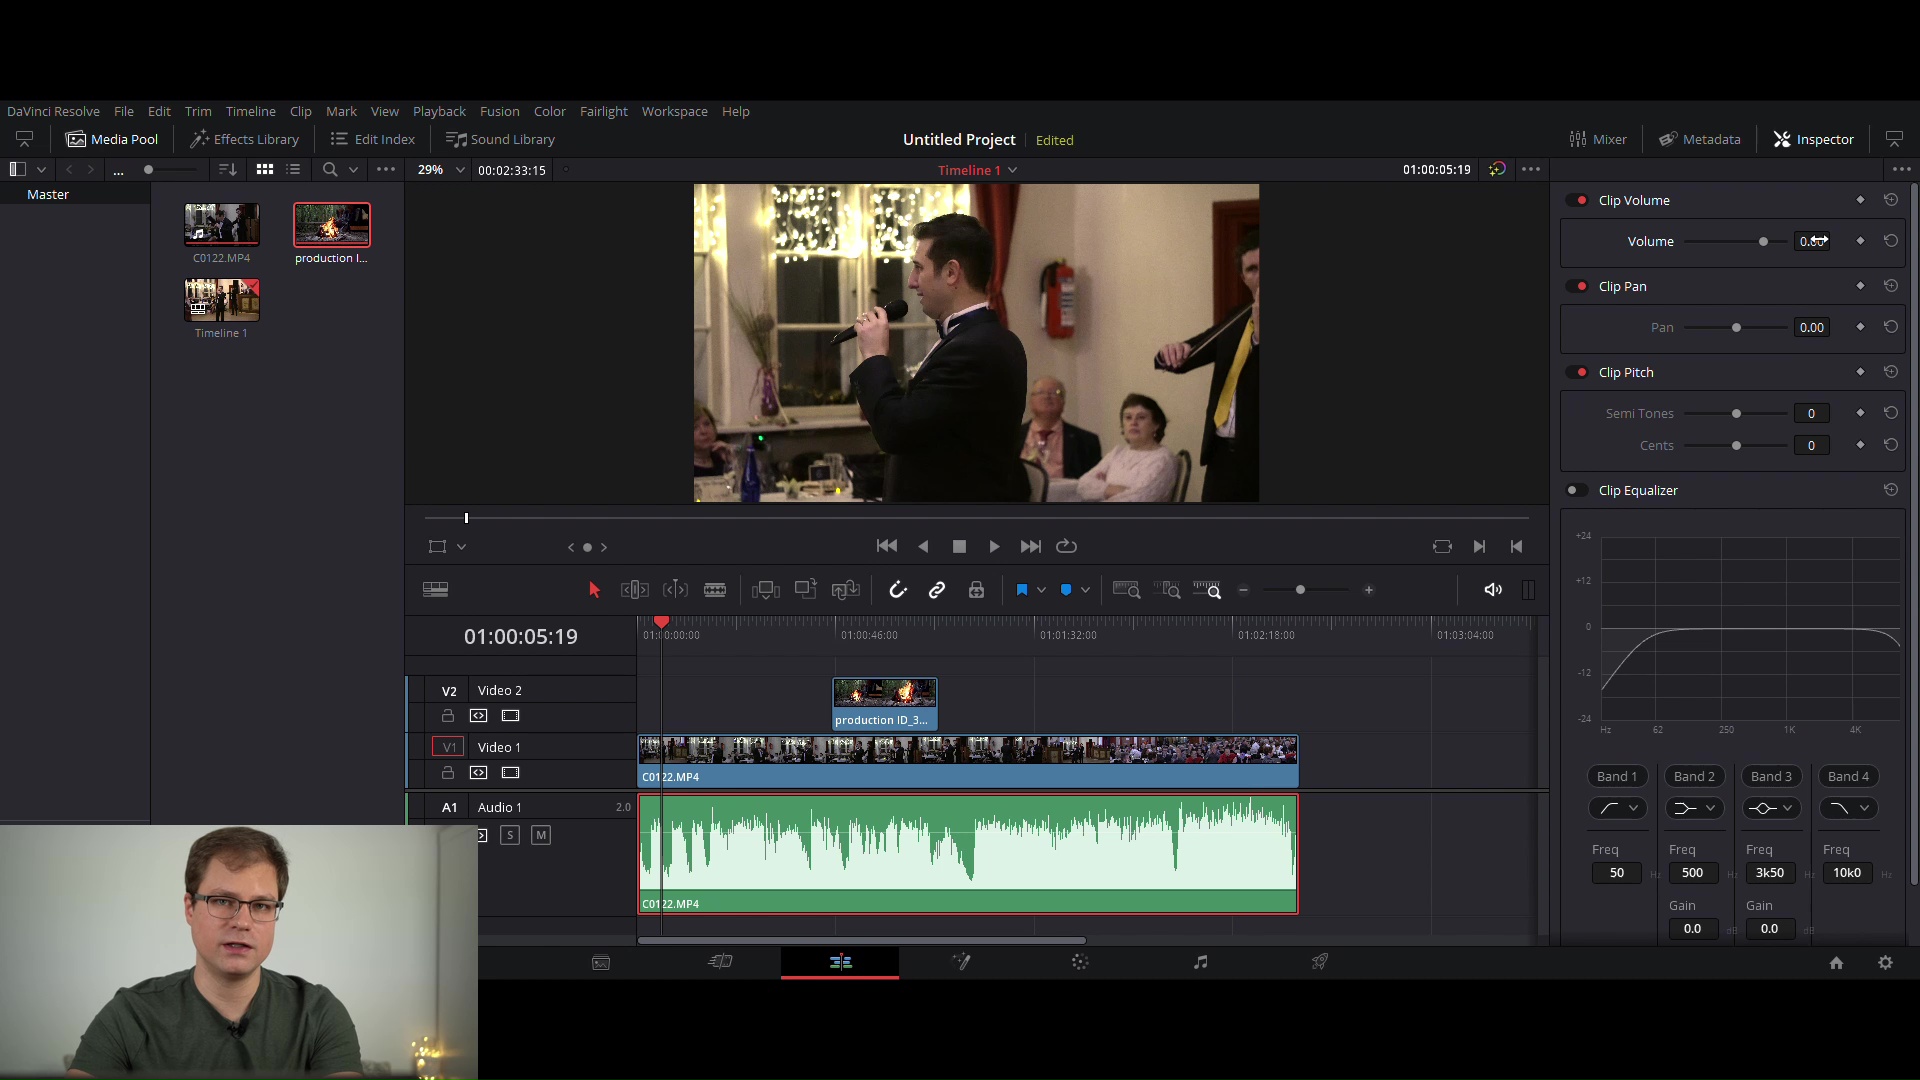This screenshot has height=1080, width=1920.
Task: Click the insert clip toolbar icon
Action: pyautogui.click(x=765, y=590)
